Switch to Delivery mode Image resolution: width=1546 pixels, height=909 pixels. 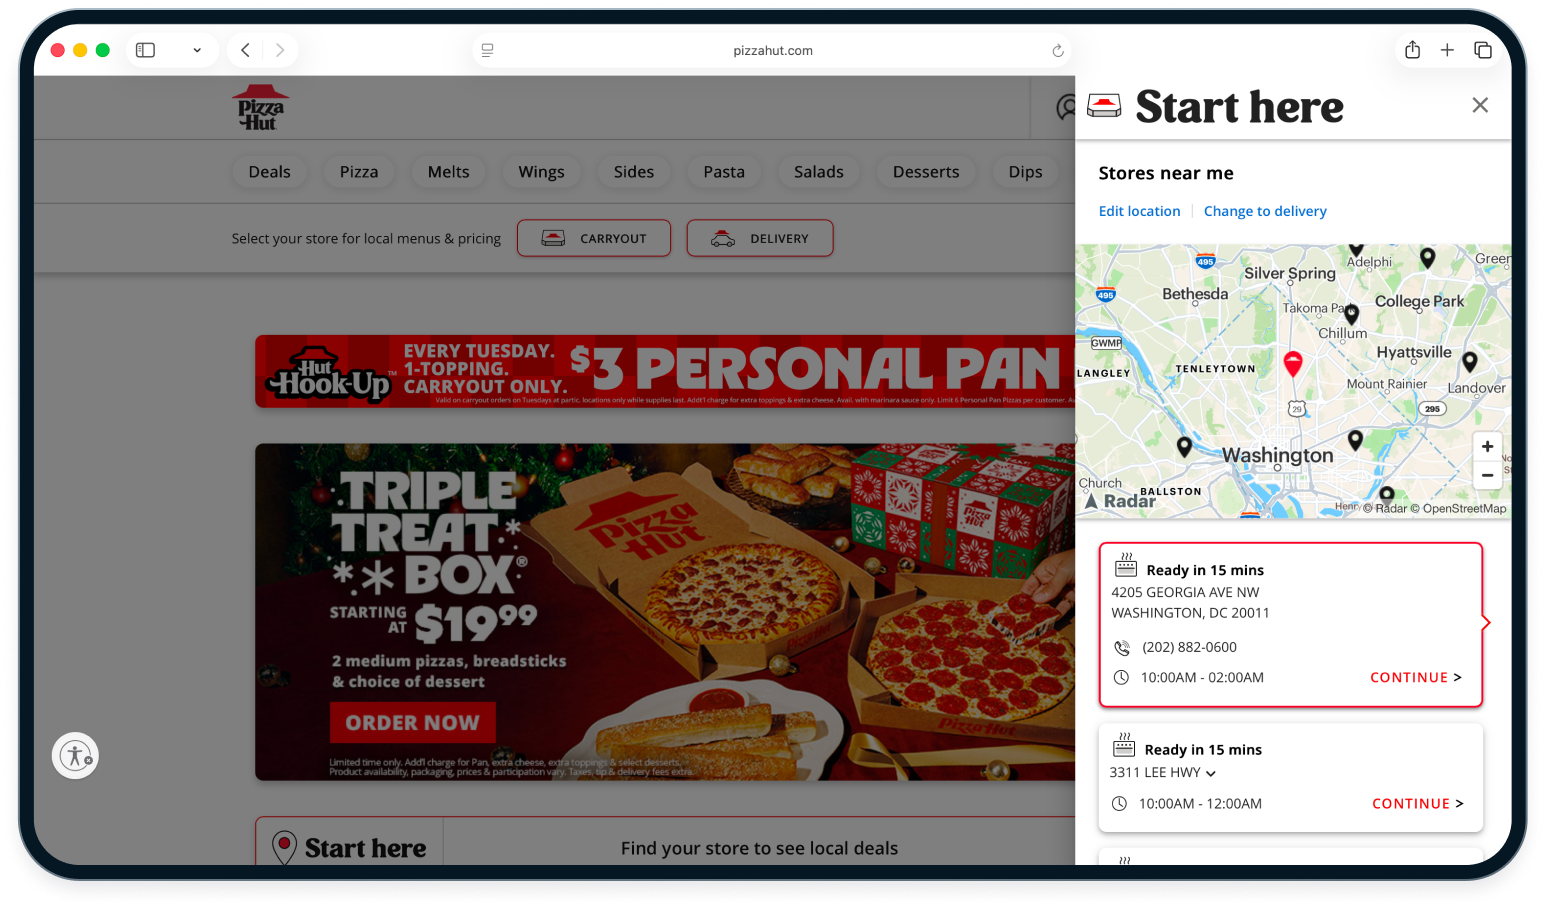pos(760,238)
